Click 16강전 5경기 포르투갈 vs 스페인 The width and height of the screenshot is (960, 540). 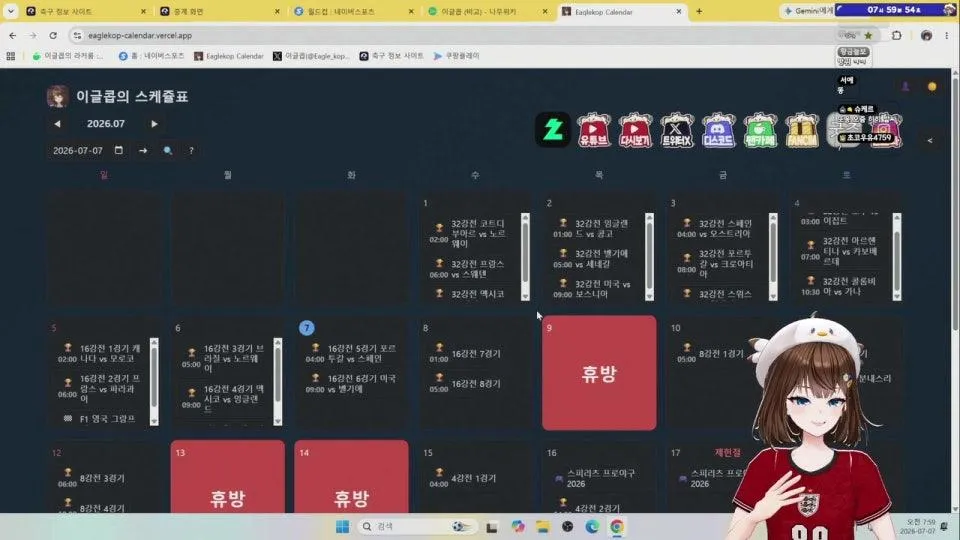351,353
